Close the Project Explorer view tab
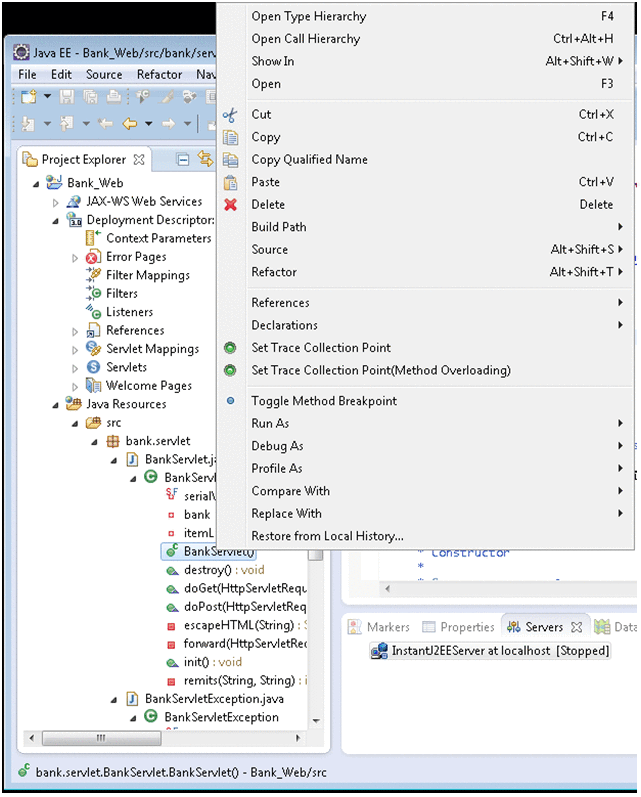The height and width of the screenshot is (797, 641). click(139, 160)
